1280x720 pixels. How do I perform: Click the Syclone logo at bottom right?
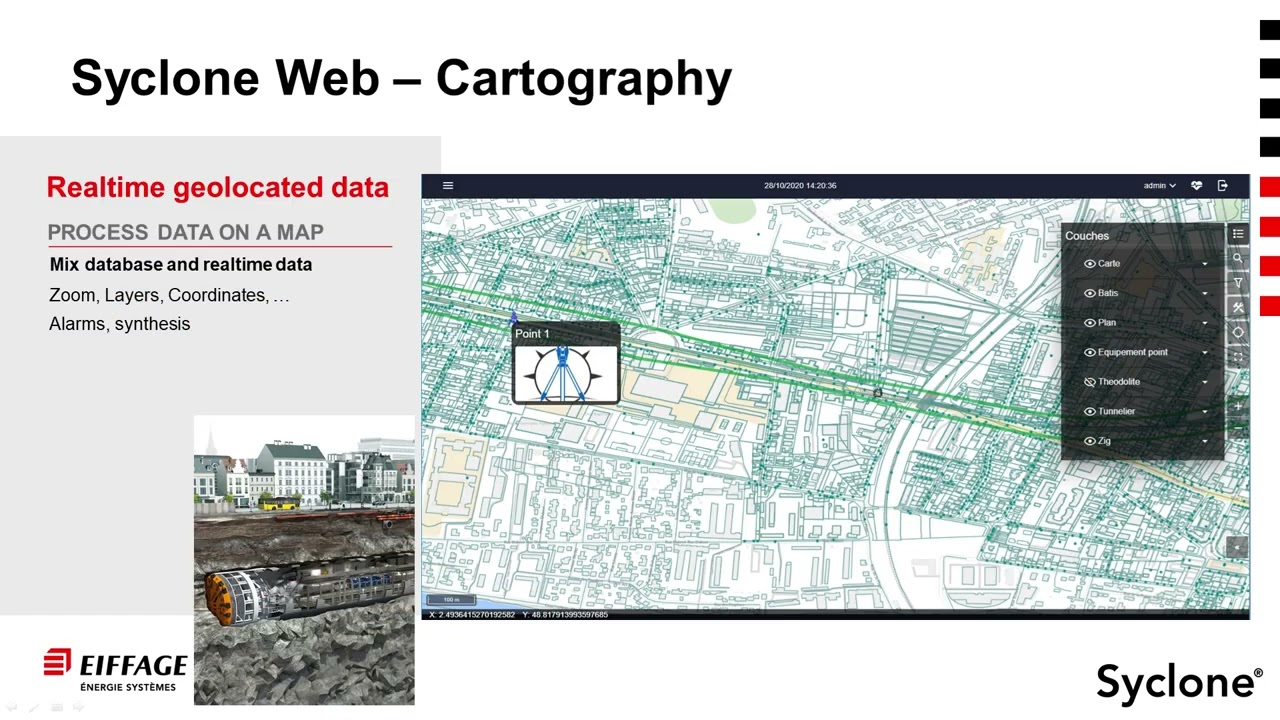pos(1179,682)
